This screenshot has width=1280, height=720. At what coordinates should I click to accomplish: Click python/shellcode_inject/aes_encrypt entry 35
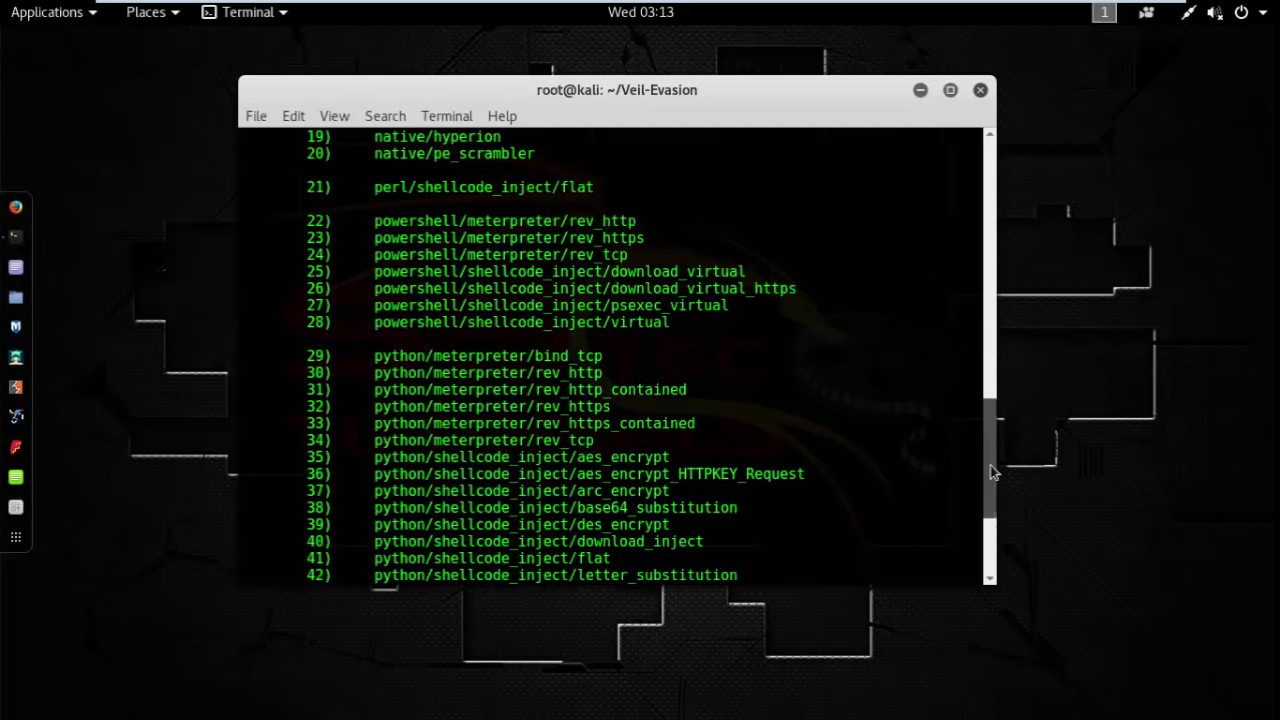pos(521,457)
